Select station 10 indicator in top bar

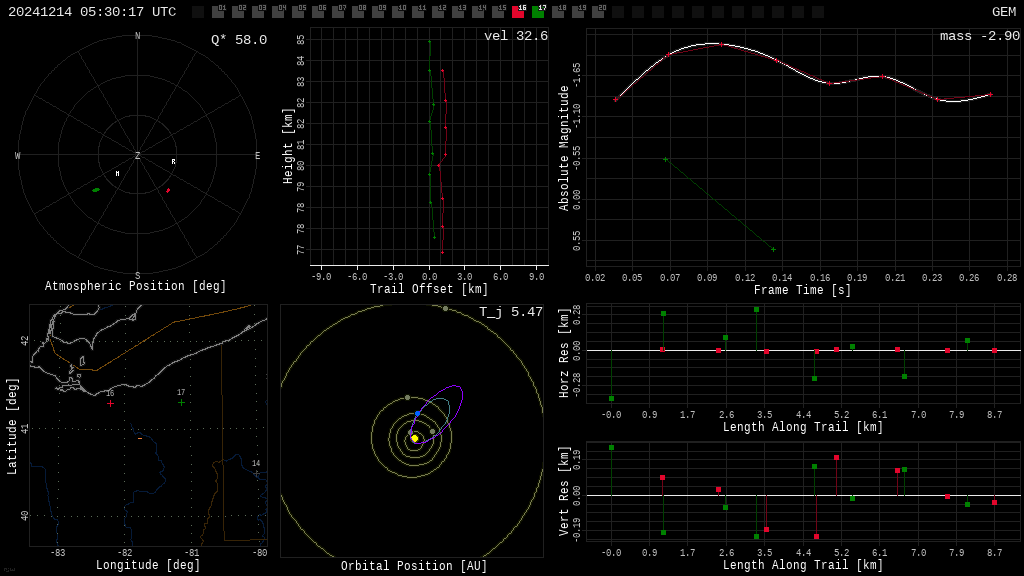point(398,12)
